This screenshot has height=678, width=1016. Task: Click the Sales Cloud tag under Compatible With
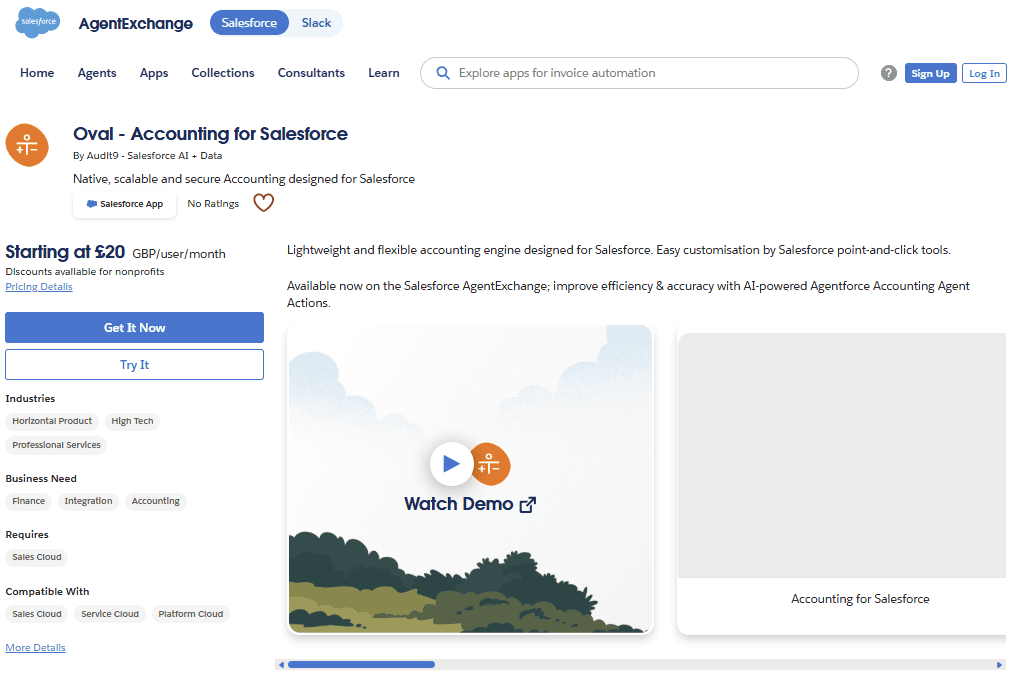pyautogui.click(x=37, y=614)
